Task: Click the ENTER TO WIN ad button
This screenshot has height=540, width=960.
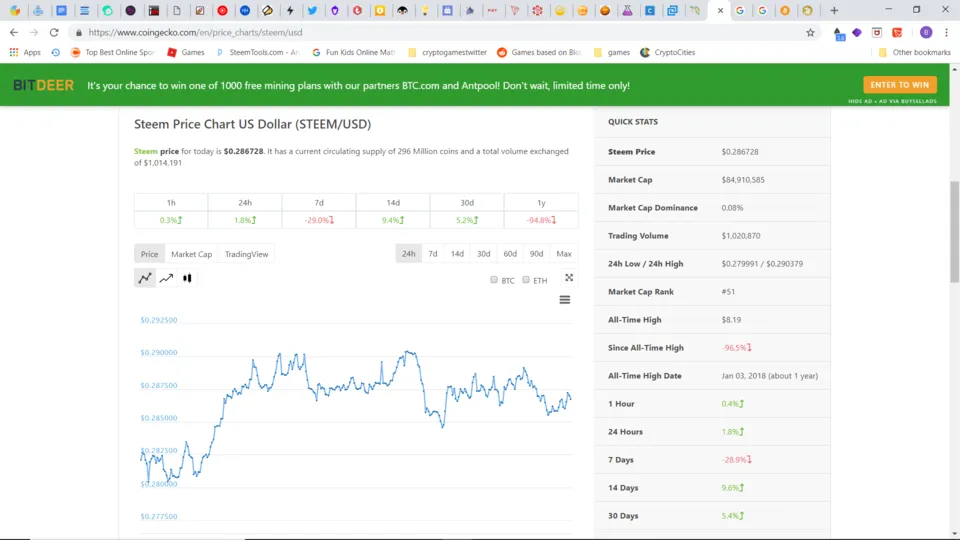Action: [899, 85]
